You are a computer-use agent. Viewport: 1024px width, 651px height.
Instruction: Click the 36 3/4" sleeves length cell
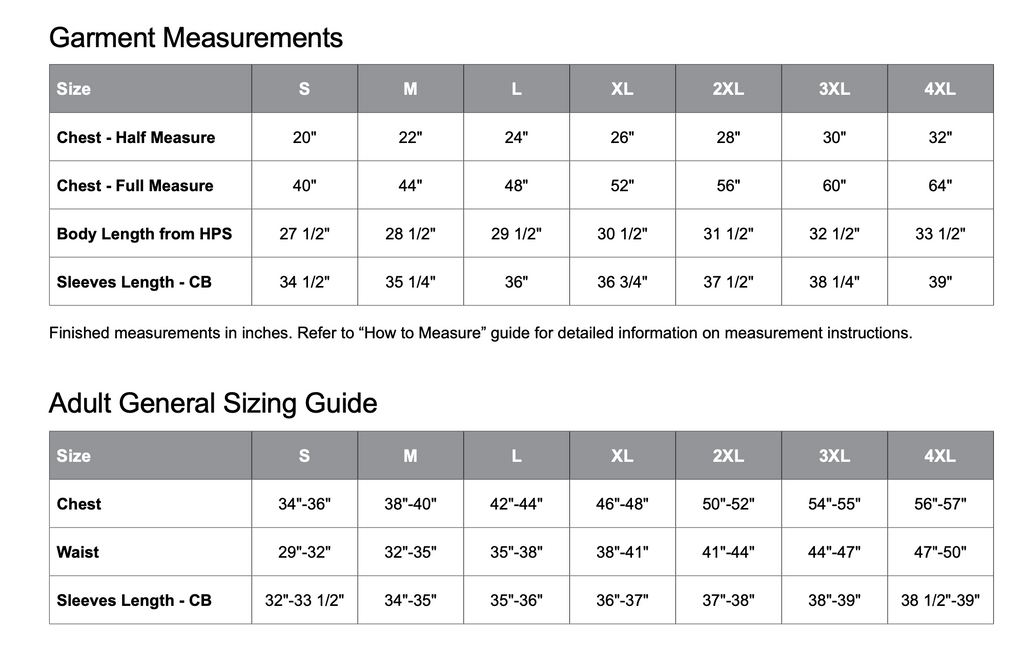[x=622, y=282]
